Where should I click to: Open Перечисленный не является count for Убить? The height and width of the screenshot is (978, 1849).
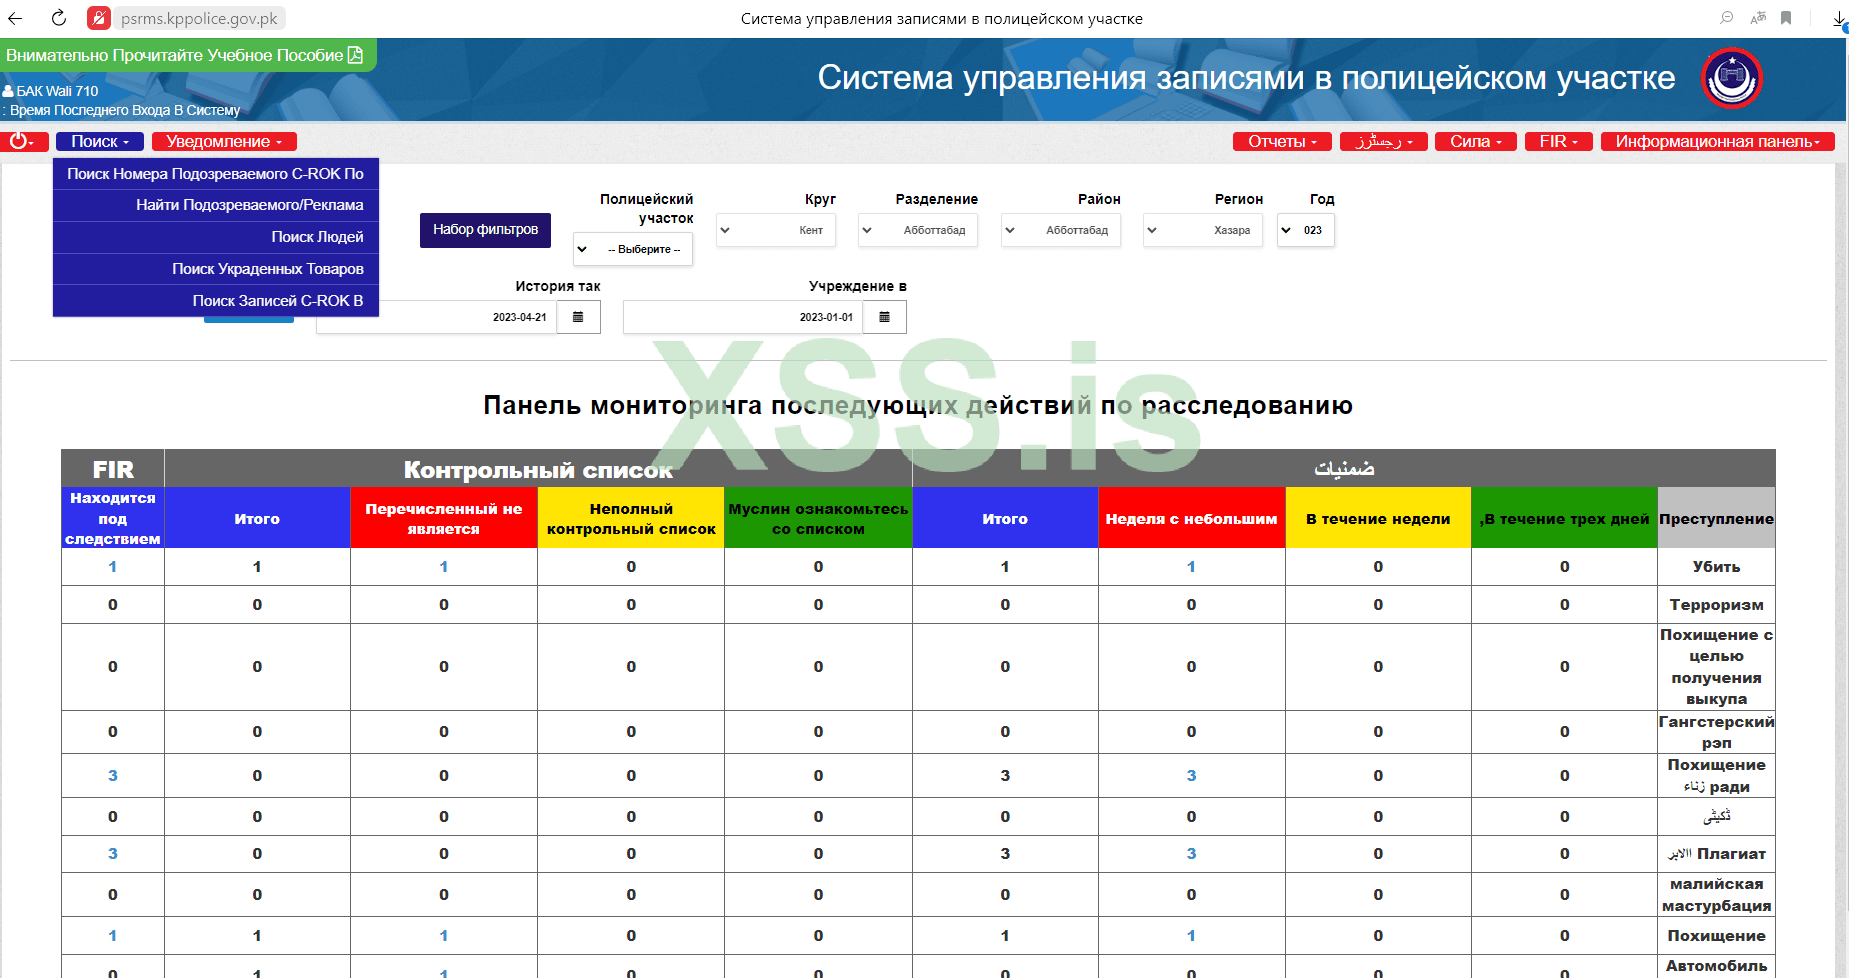pyautogui.click(x=444, y=567)
